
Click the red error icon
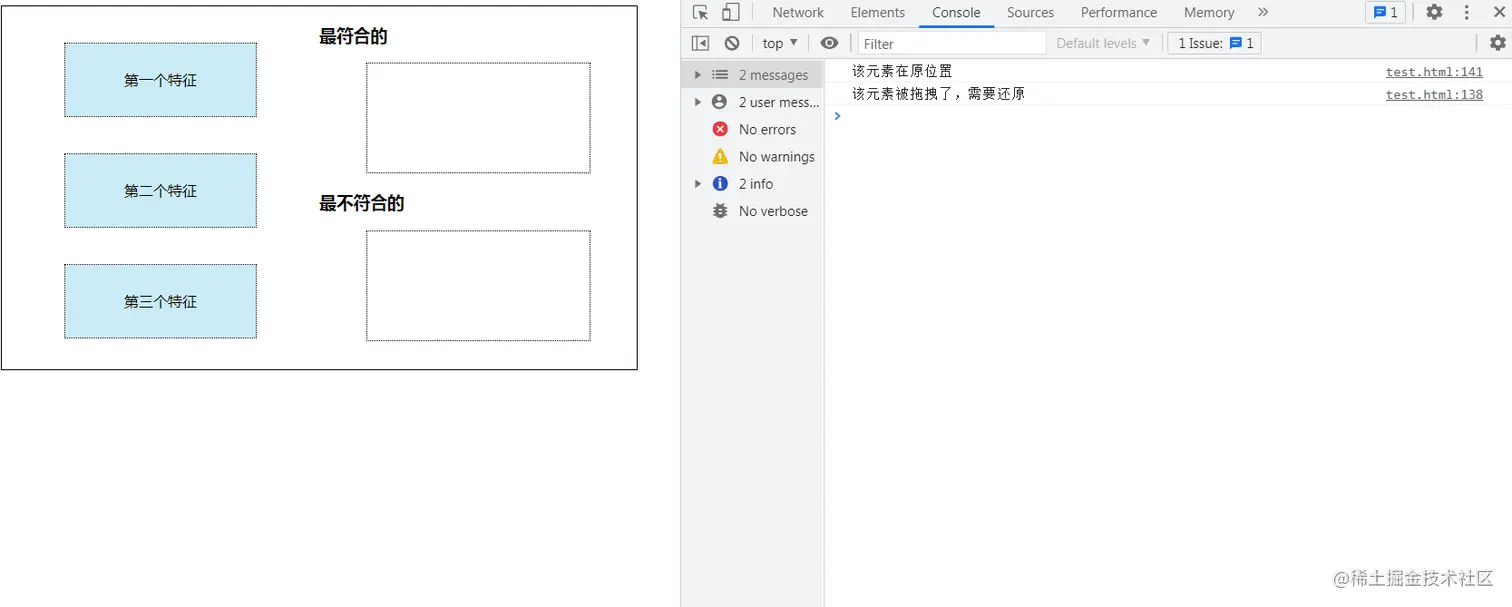point(720,129)
